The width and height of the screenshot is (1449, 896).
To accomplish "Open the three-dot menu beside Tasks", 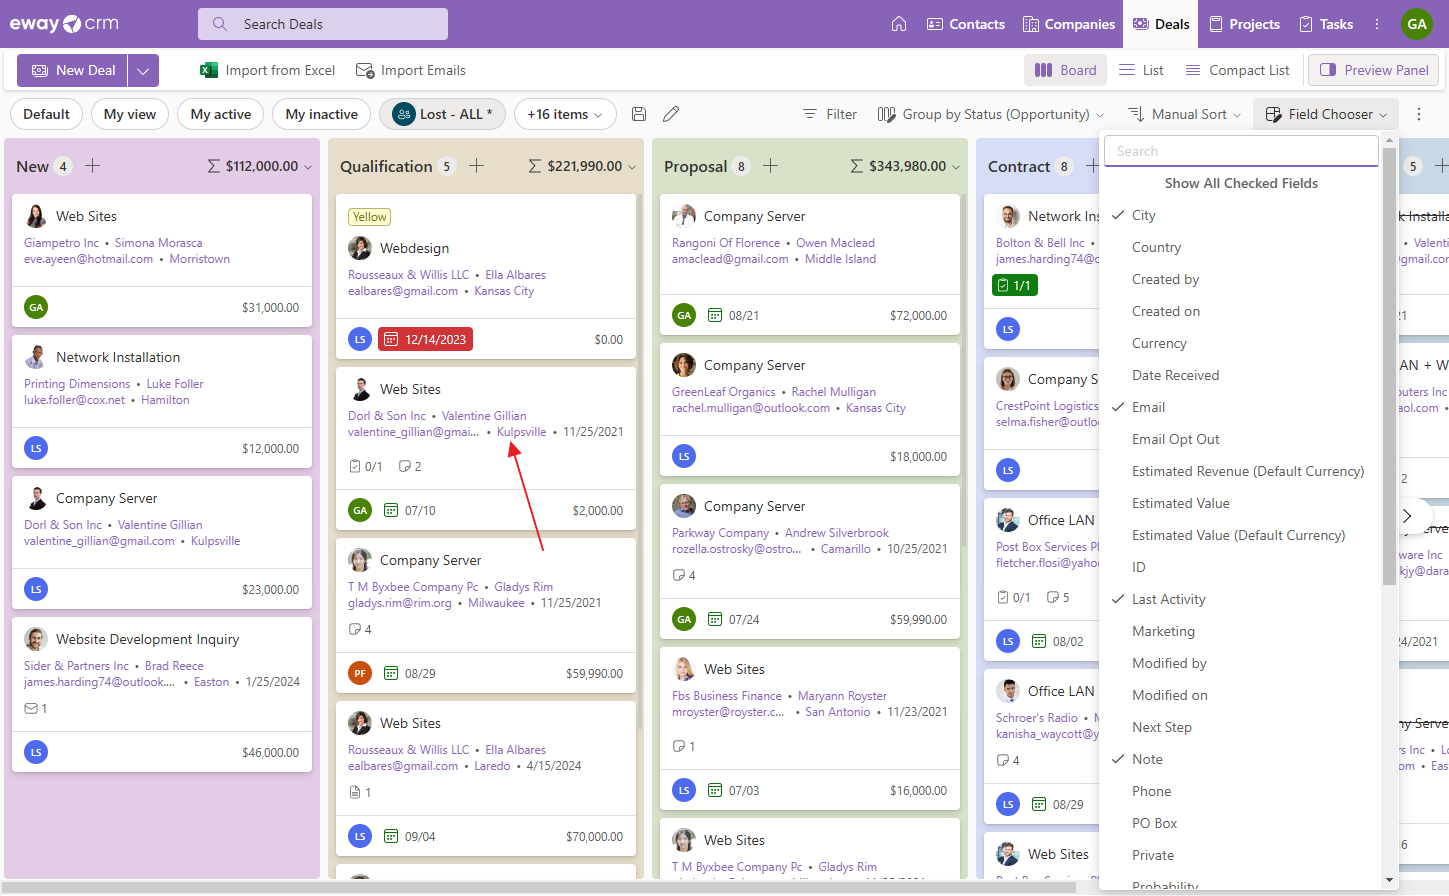I will tap(1377, 24).
